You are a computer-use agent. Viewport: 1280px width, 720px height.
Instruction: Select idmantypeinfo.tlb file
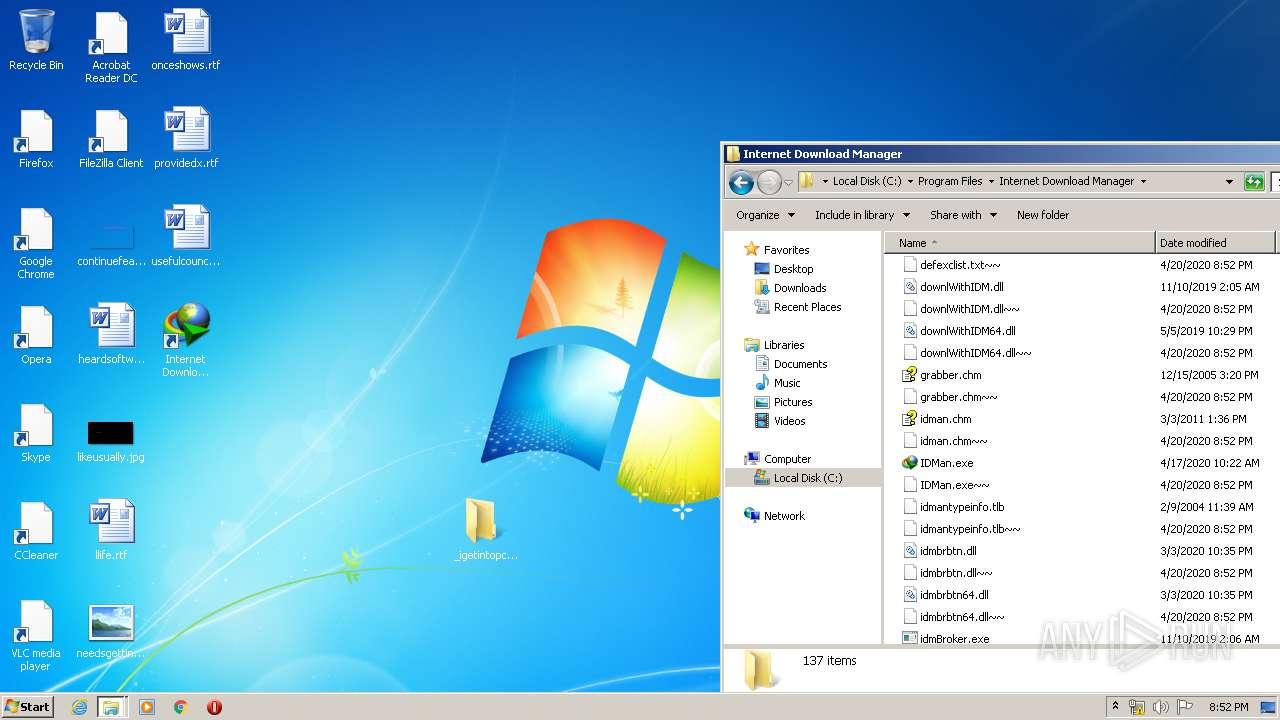click(962, 507)
